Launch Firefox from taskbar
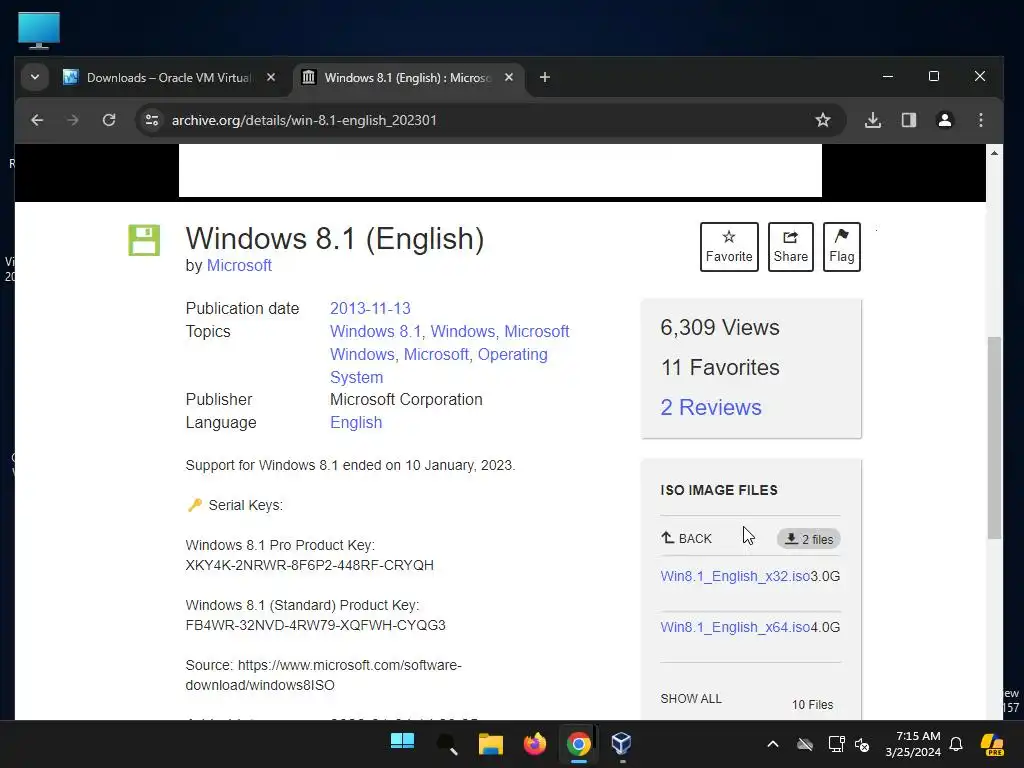 pyautogui.click(x=534, y=743)
